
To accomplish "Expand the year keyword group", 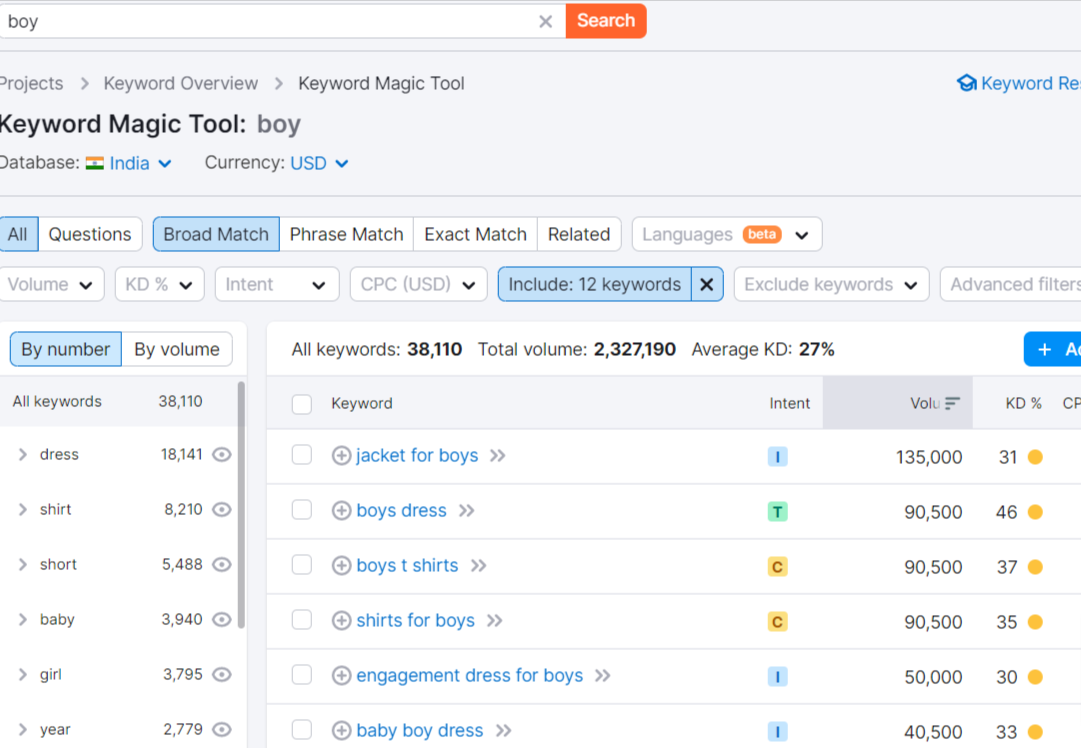I will point(23,729).
